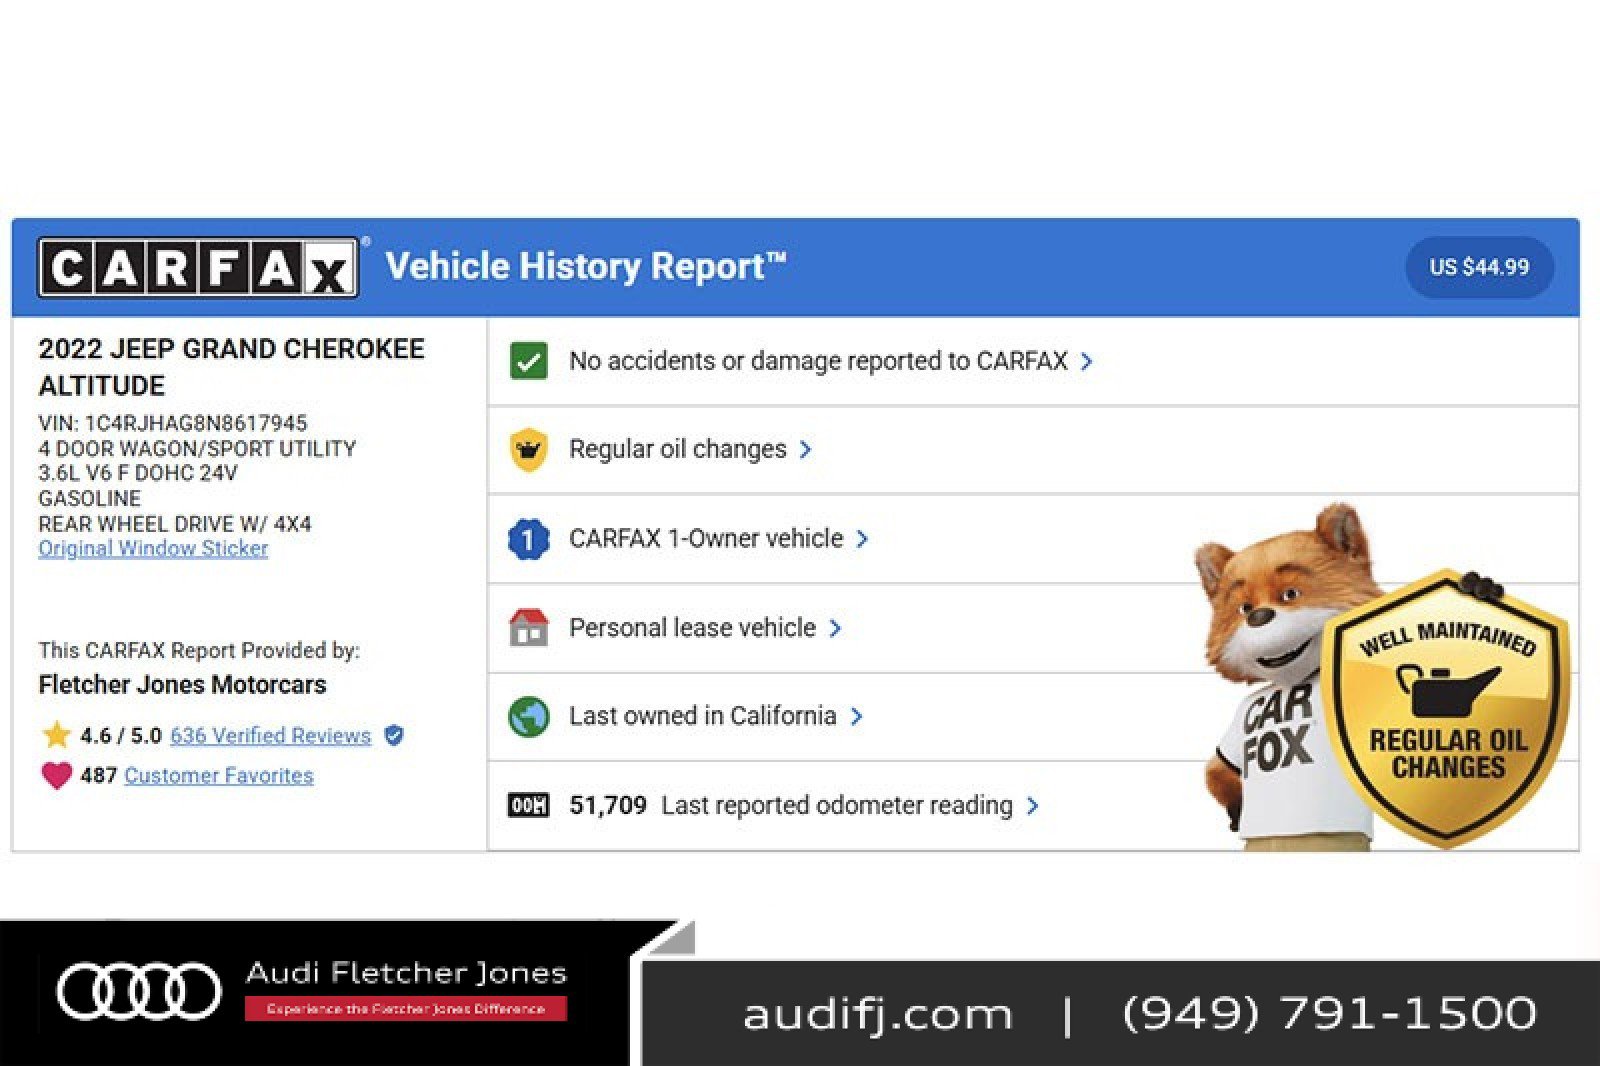Click the gold star rating icon
Image resolution: width=1600 pixels, height=1066 pixels.
pyautogui.click(x=57, y=735)
